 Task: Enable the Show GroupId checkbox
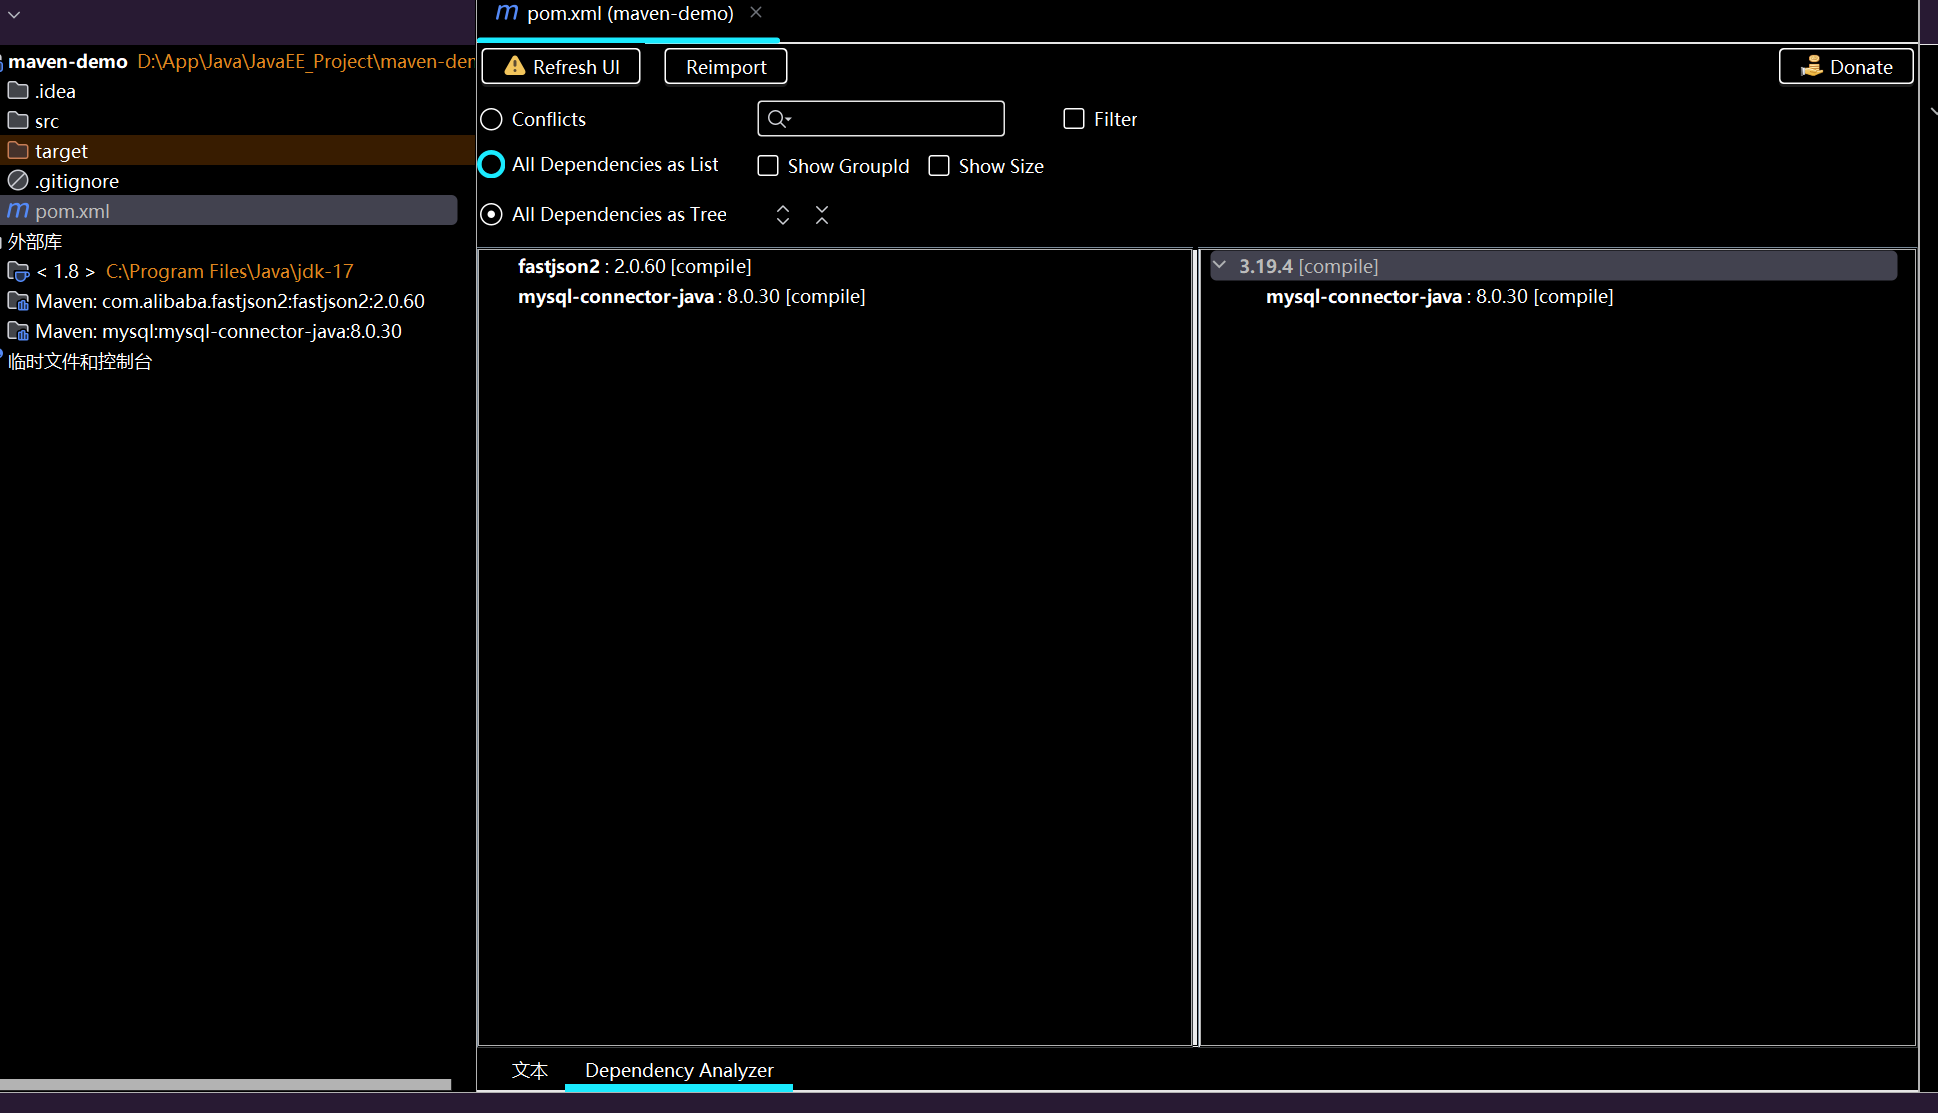point(768,166)
